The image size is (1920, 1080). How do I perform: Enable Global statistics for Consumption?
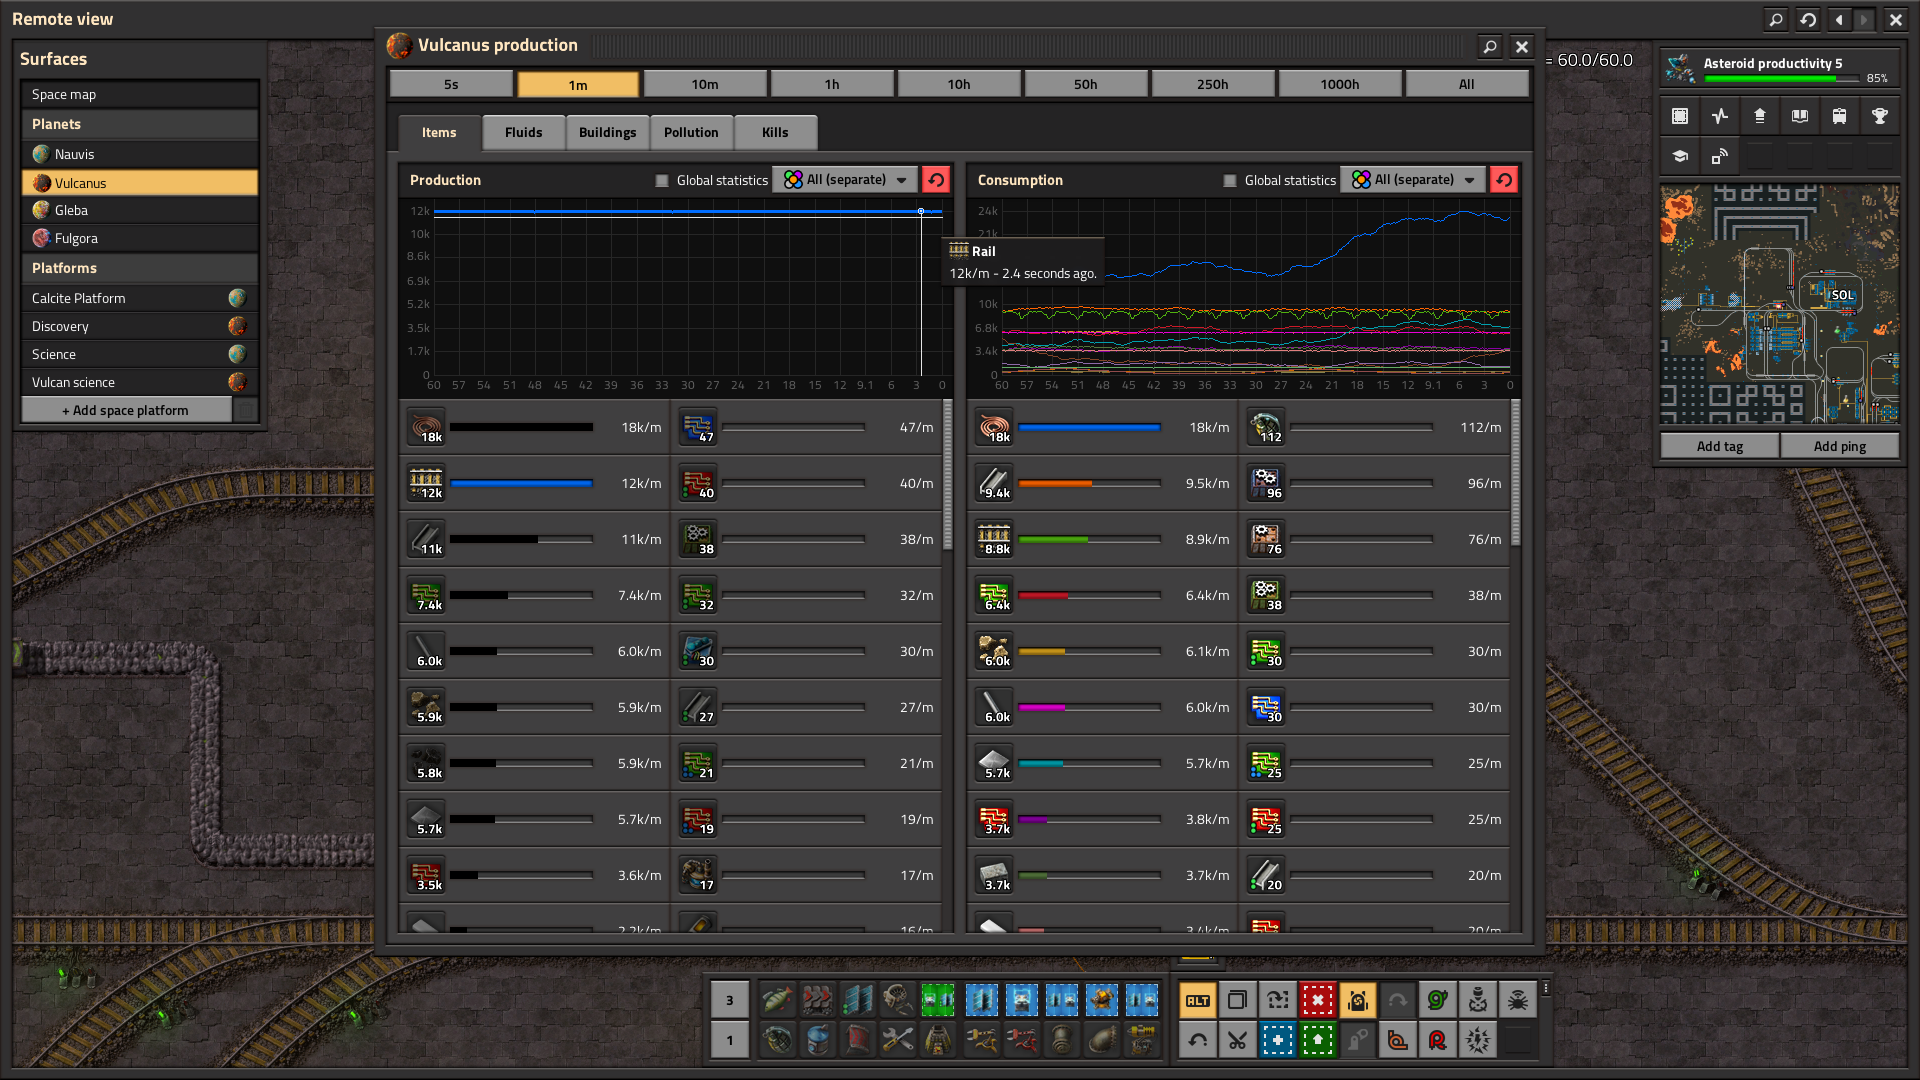(x=1229, y=181)
